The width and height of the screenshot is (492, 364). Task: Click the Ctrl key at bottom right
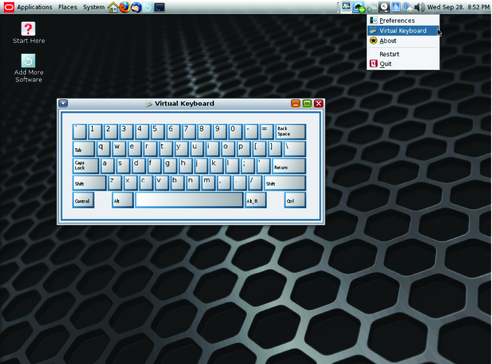(295, 200)
